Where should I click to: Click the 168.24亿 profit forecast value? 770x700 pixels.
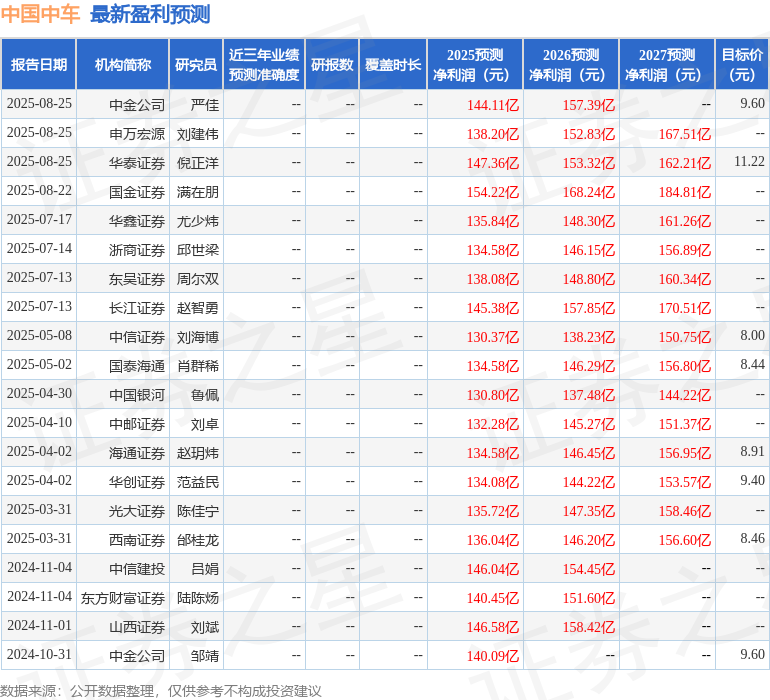tap(588, 192)
